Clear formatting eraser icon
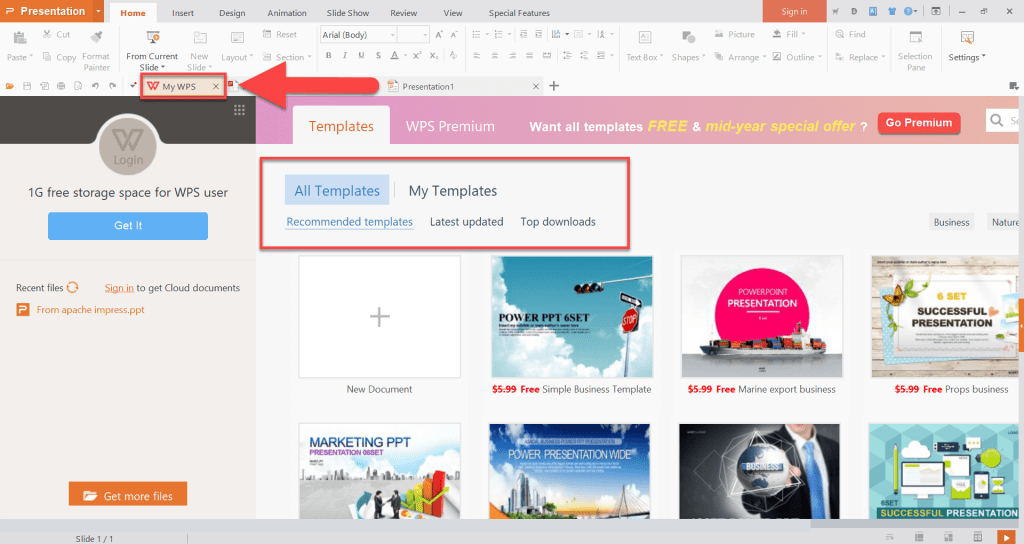The image size is (1024, 544). click(453, 56)
